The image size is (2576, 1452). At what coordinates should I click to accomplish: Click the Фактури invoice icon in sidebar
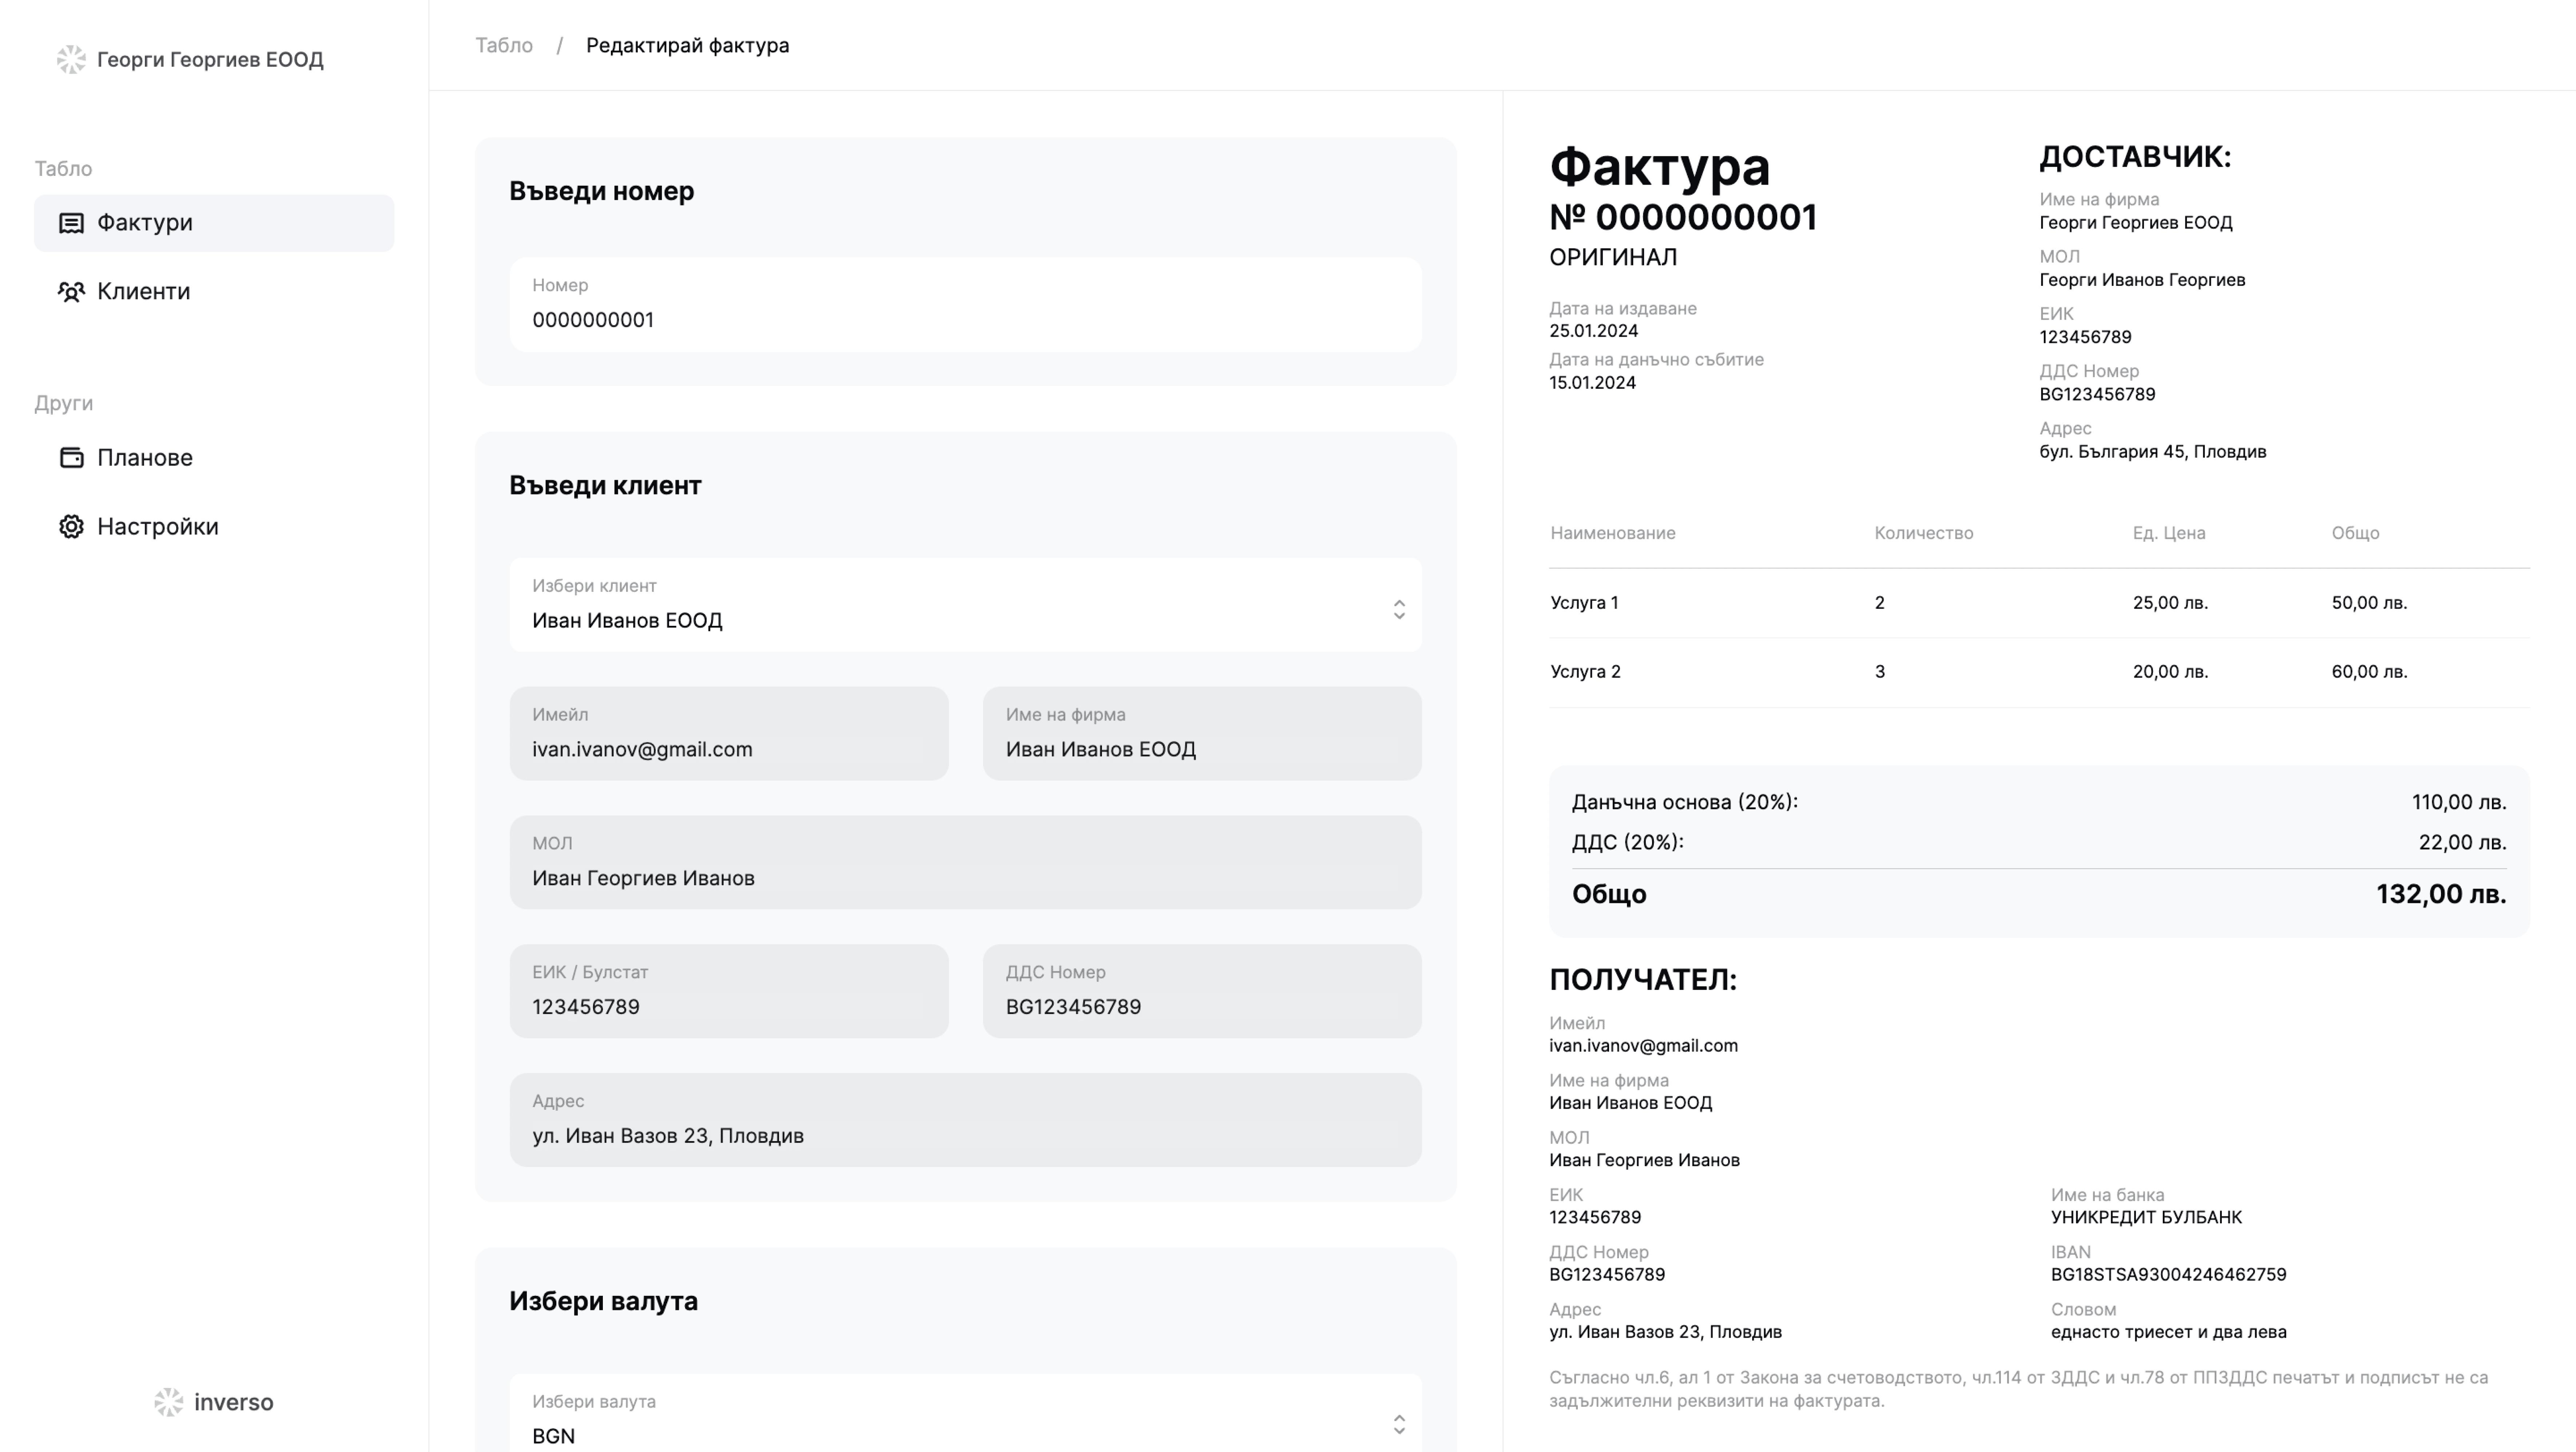(71, 223)
